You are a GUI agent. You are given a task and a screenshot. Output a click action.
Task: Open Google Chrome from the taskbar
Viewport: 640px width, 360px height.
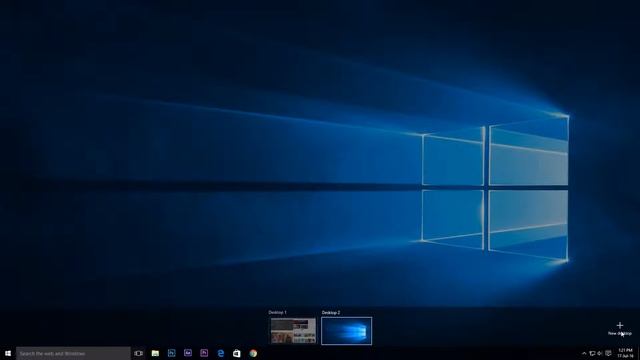(x=253, y=353)
